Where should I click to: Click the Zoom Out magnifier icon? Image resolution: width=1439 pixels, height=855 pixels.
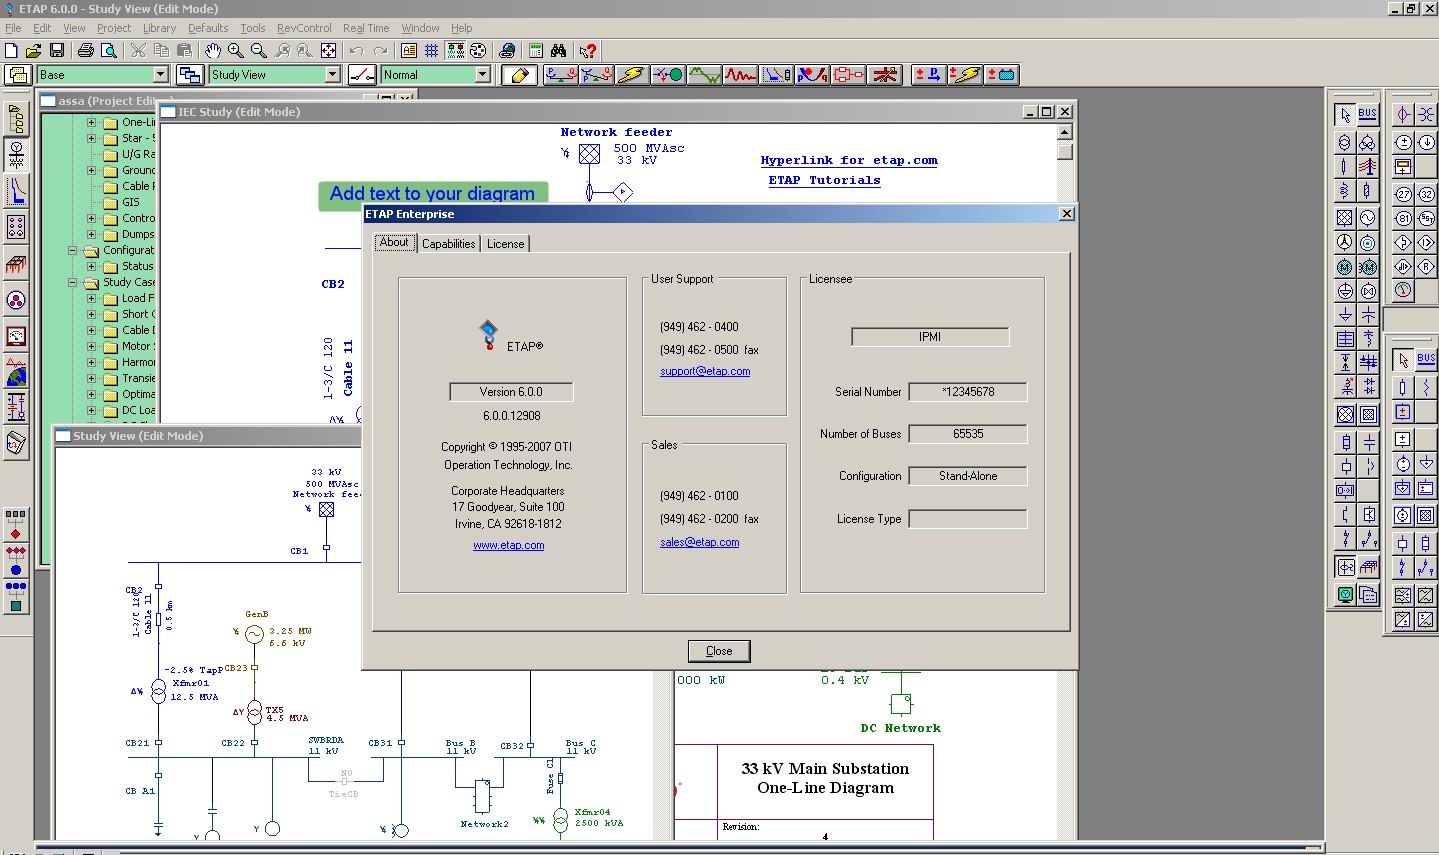(259, 50)
